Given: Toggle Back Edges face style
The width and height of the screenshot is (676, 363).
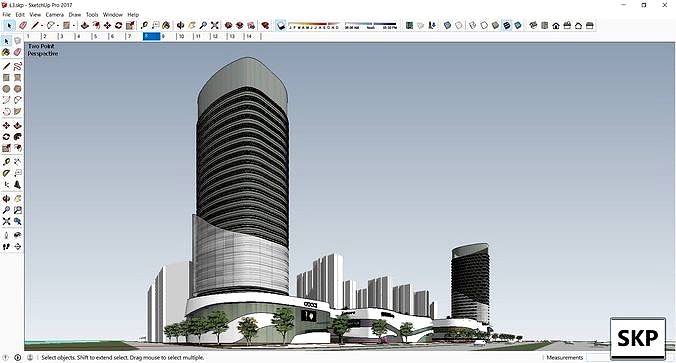Looking at the screenshot, I should (459, 26).
